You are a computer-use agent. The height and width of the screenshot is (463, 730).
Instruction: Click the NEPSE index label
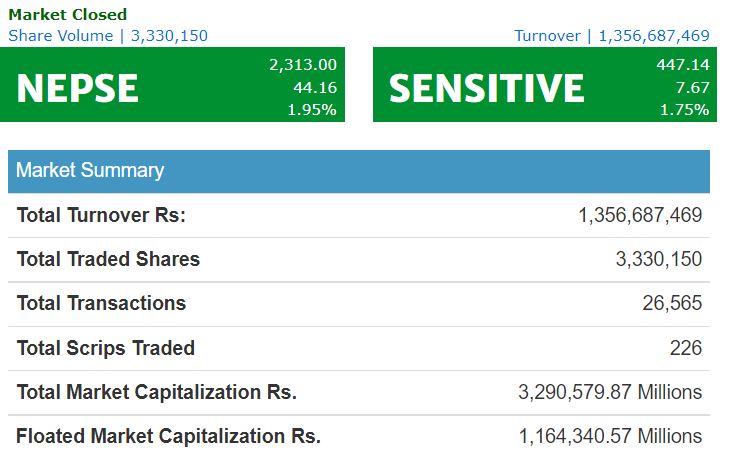pyautogui.click(x=77, y=88)
